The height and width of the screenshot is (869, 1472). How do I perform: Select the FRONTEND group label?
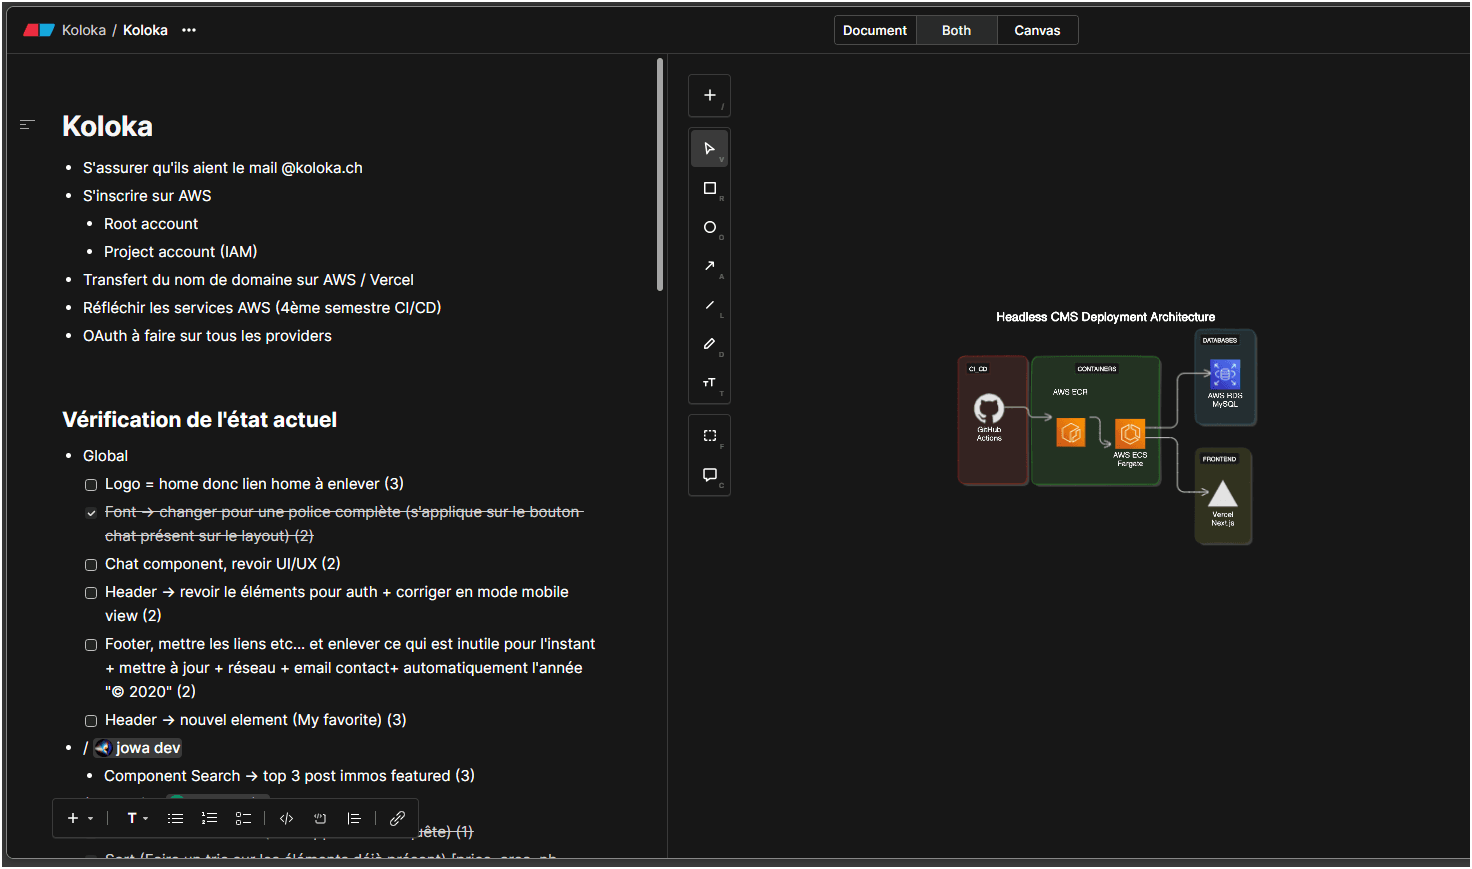tap(1219, 459)
